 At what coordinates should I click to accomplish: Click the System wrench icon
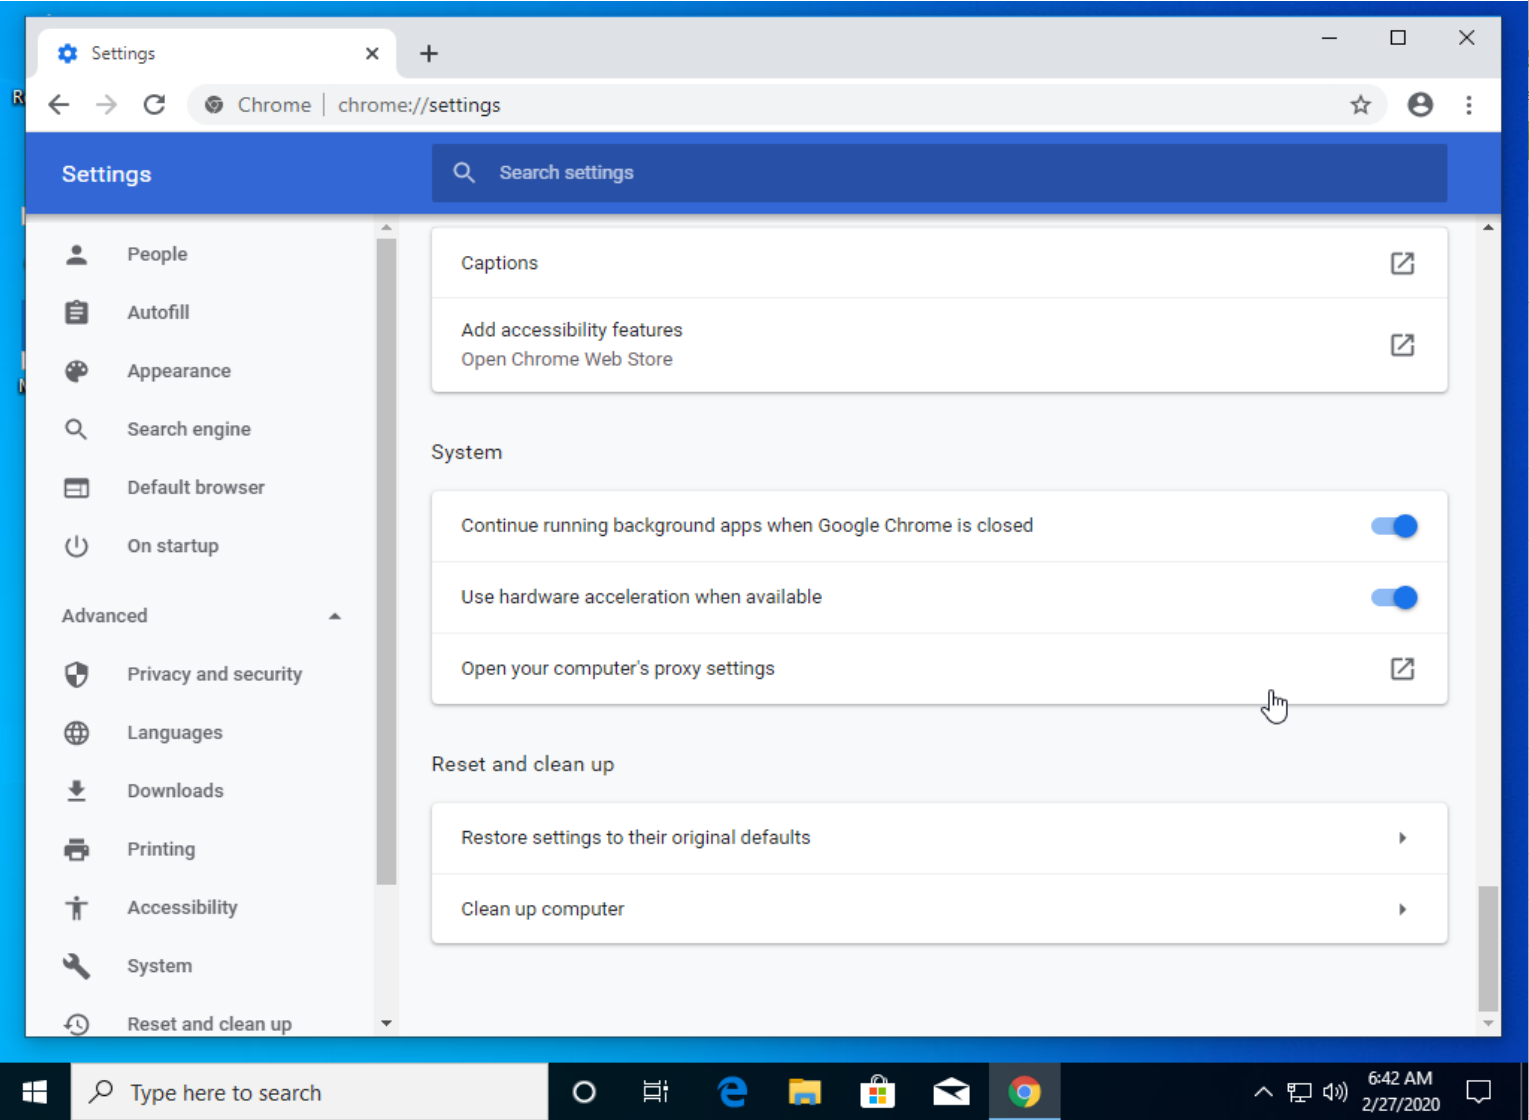(76, 966)
